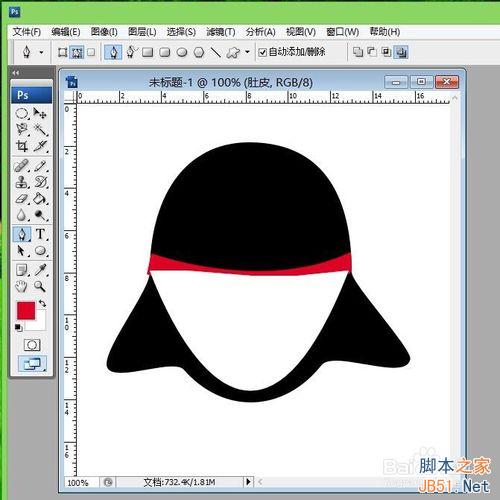Open the 图像(I) menu

click(104, 32)
